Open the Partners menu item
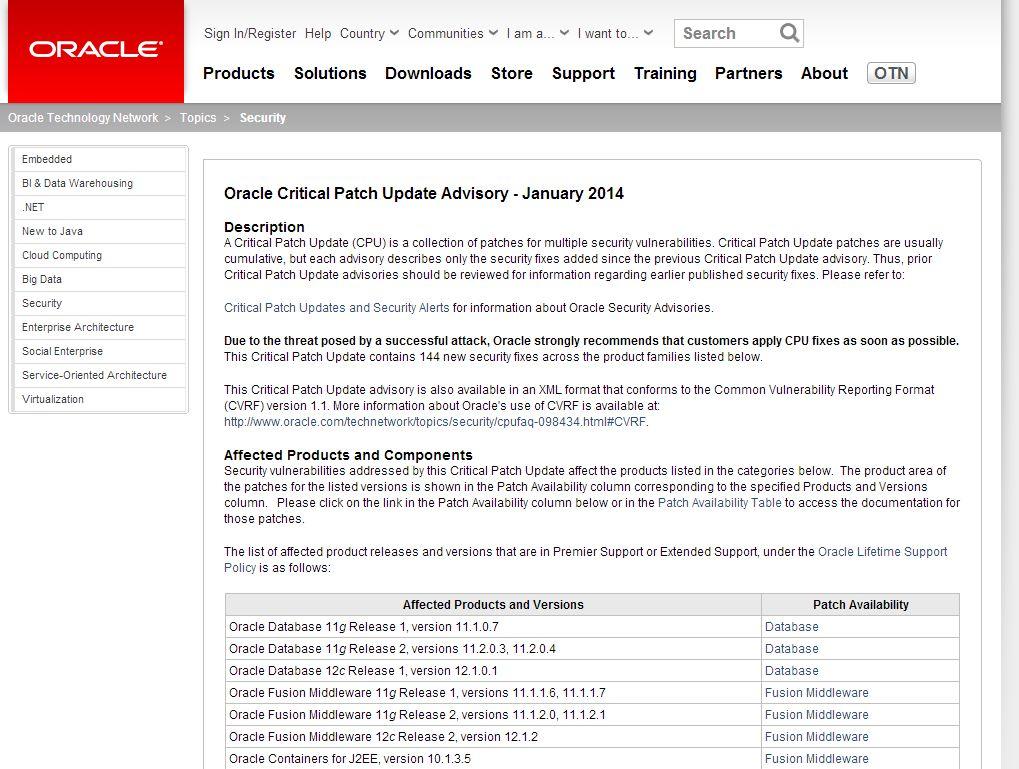1019x769 pixels. tap(748, 73)
